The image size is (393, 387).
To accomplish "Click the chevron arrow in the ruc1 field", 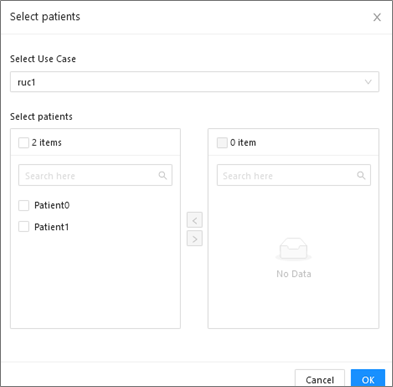I will [x=368, y=82].
